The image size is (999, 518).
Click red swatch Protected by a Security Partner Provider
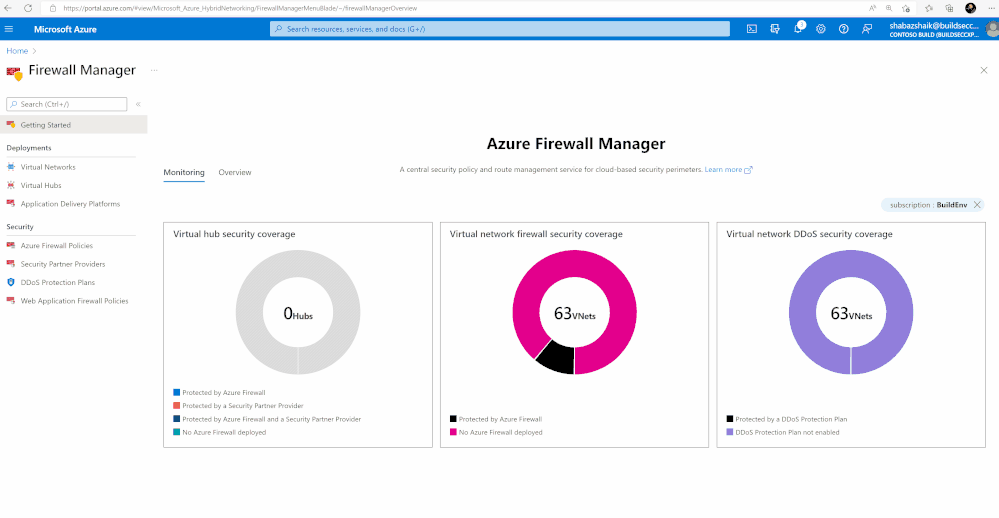[x=176, y=405]
